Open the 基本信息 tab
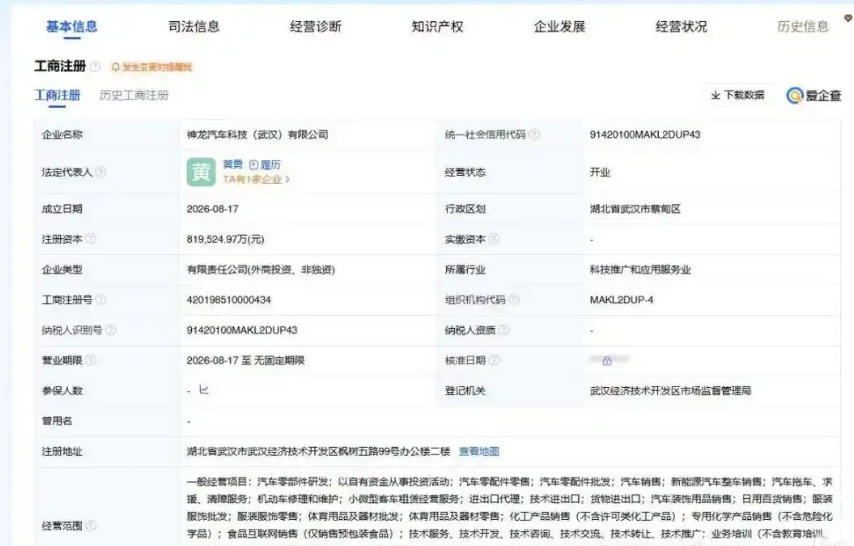 (x=71, y=26)
